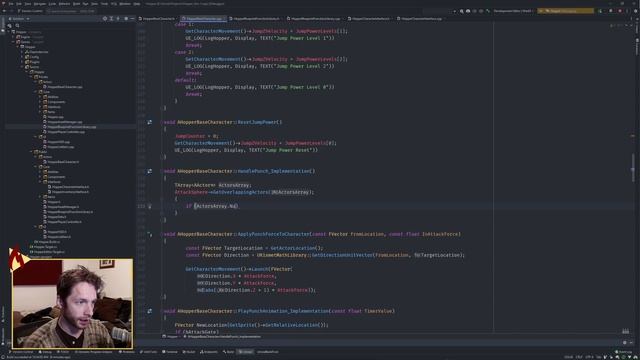The height and width of the screenshot is (360, 640).
Task: Open the Development Editor Win64 configuration dropdown
Action: [x=513, y=11]
